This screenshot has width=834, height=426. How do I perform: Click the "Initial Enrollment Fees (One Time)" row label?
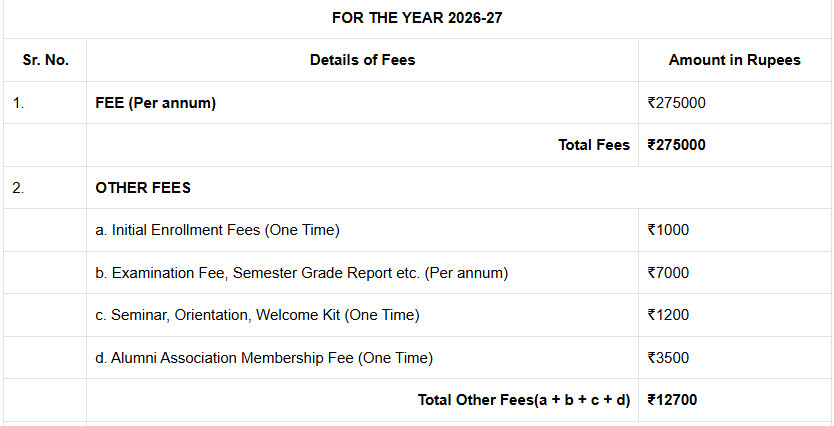tap(218, 230)
